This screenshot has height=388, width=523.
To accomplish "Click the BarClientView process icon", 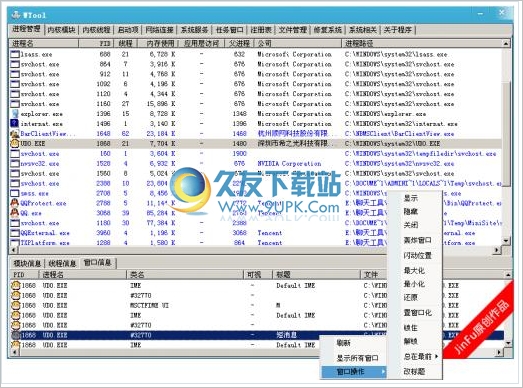I will (x=15, y=134).
